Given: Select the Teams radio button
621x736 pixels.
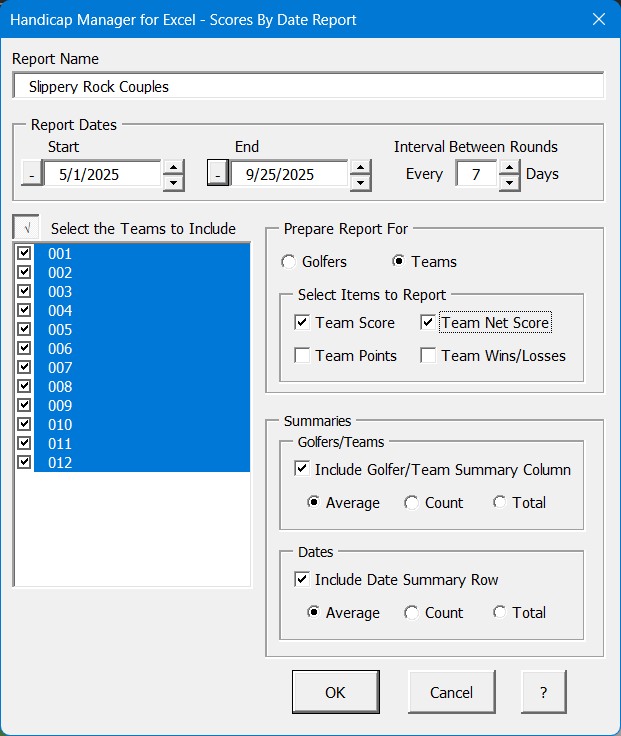Looking at the screenshot, I should point(399,261).
